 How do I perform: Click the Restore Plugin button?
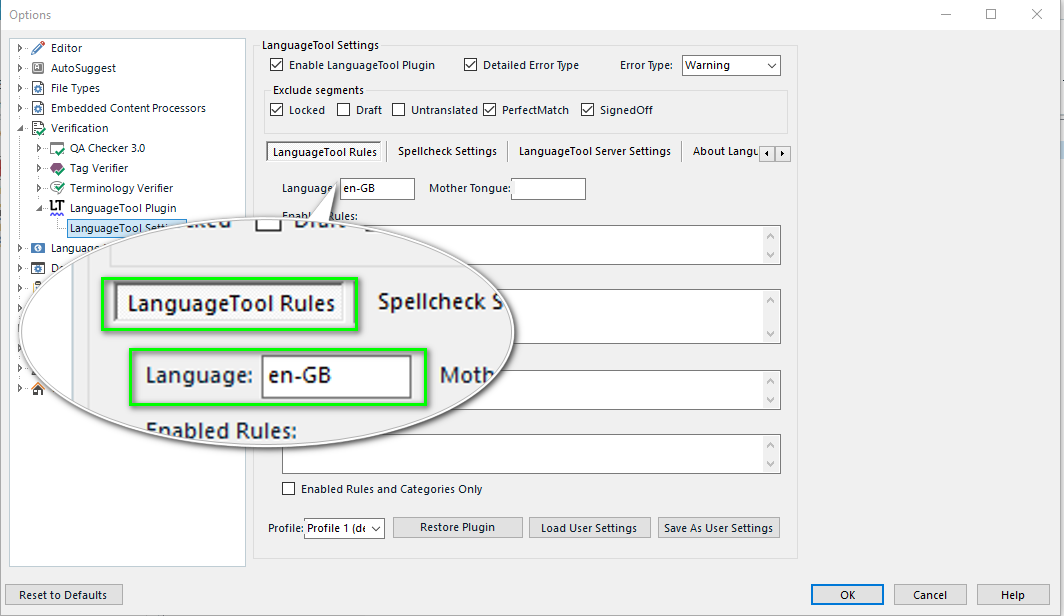pos(457,528)
